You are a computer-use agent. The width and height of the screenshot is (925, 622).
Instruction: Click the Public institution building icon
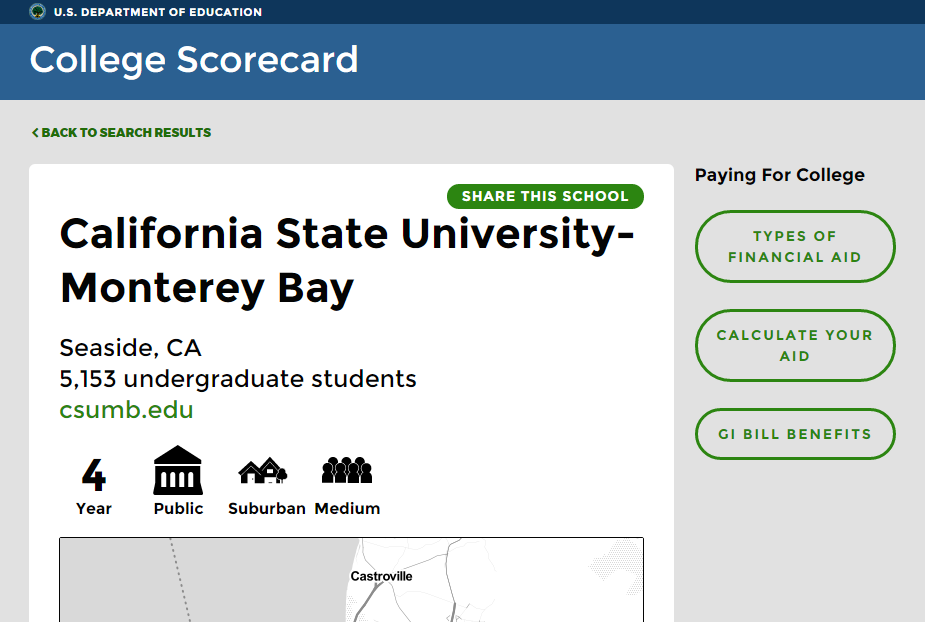click(178, 470)
